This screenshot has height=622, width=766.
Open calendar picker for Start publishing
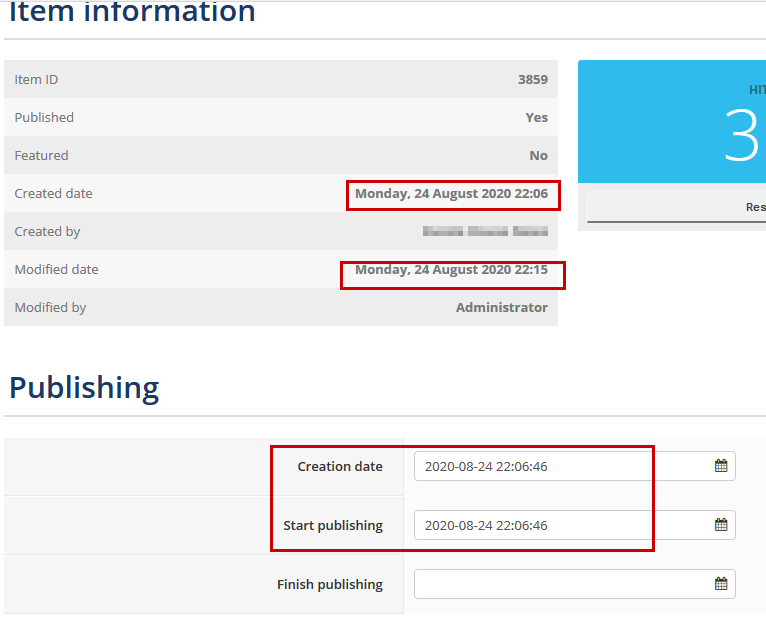721,525
